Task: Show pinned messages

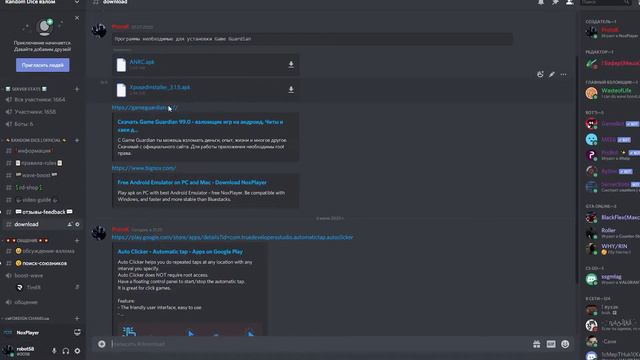Action: pyautogui.click(x=555, y=2)
